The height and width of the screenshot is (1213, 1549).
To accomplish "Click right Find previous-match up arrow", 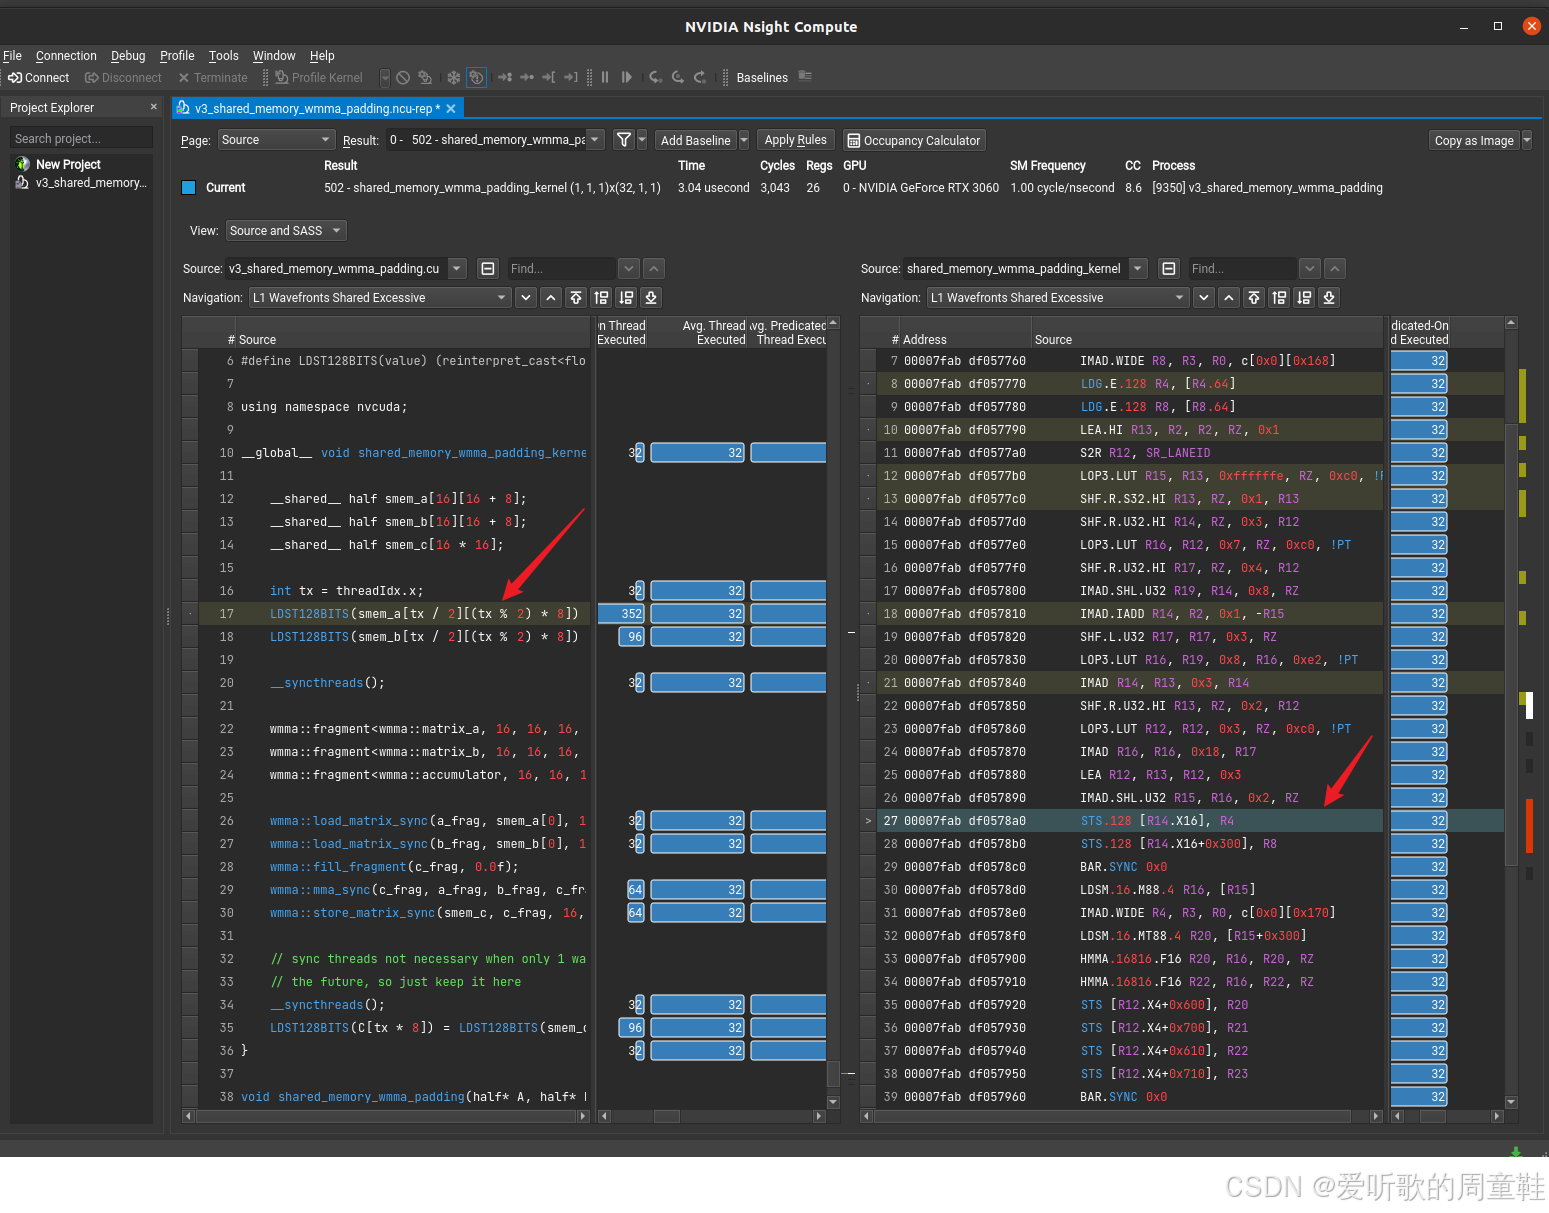I will tap(1335, 268).
